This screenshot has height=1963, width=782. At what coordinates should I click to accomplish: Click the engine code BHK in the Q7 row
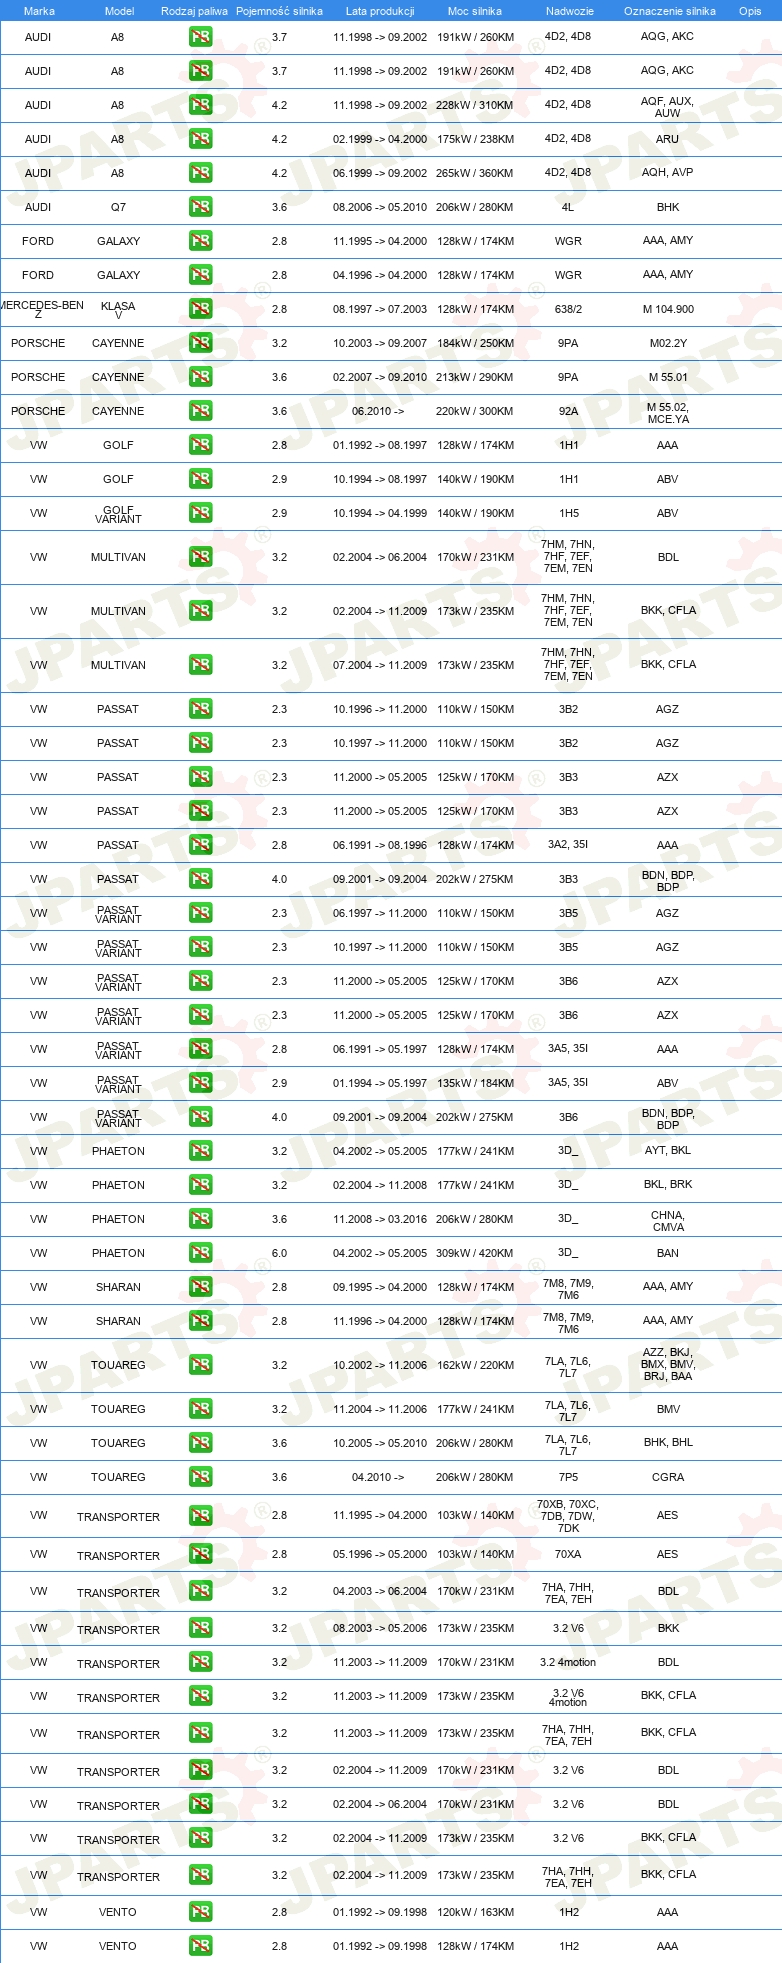point(668,207)
